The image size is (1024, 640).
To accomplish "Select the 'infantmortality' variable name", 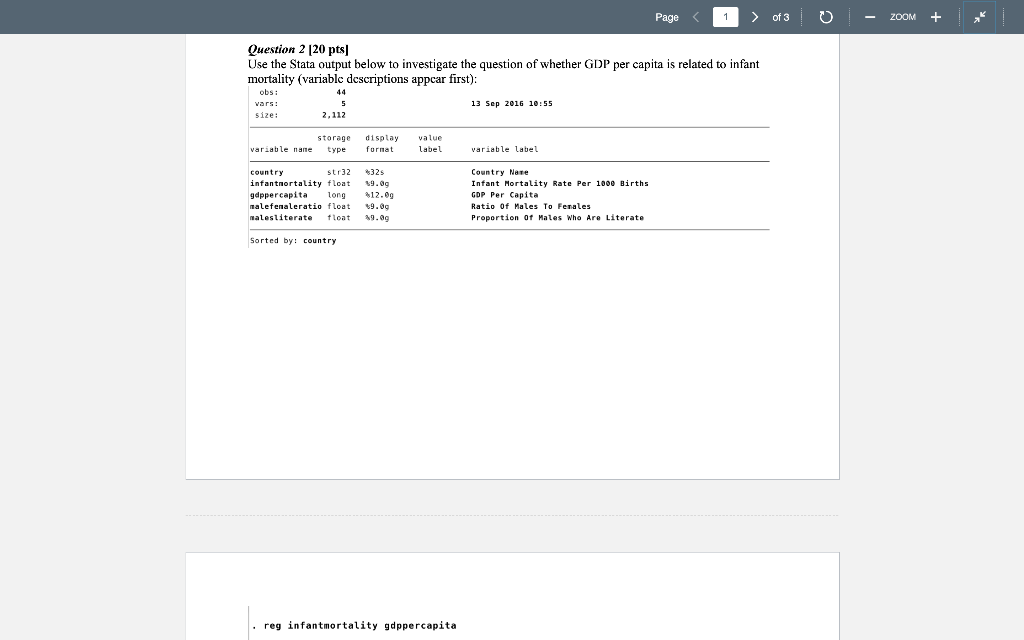I will [x=285, y=183].
